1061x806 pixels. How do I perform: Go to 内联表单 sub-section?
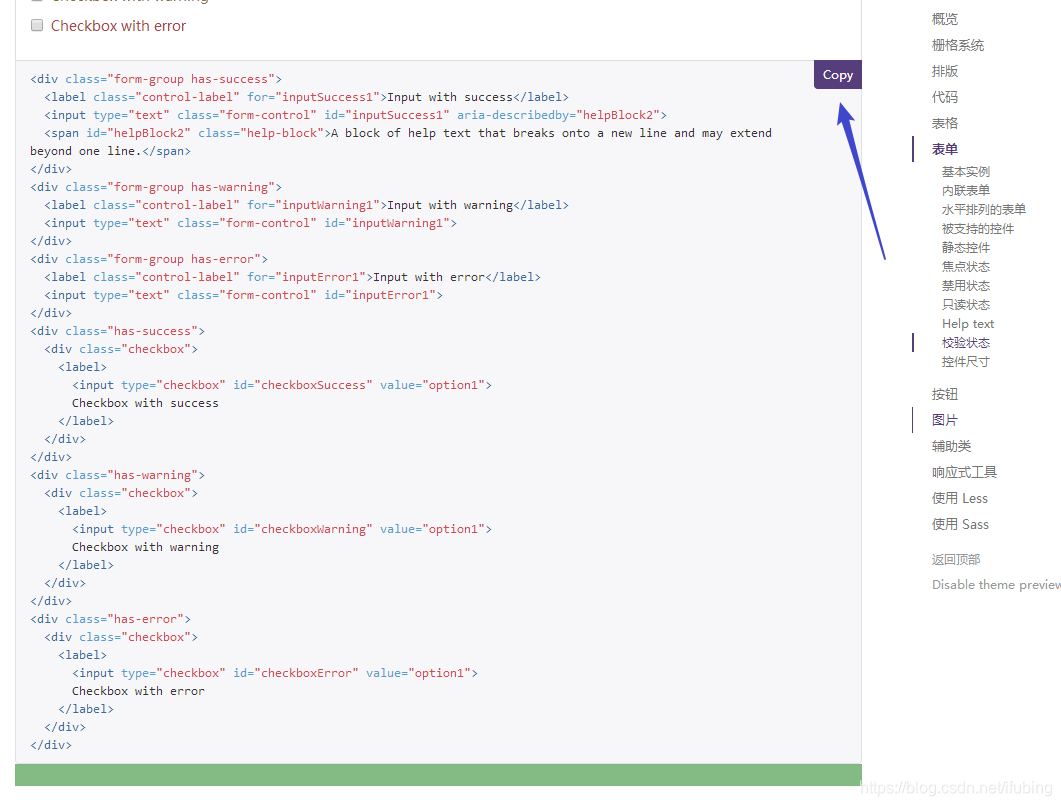coord(966,191)
